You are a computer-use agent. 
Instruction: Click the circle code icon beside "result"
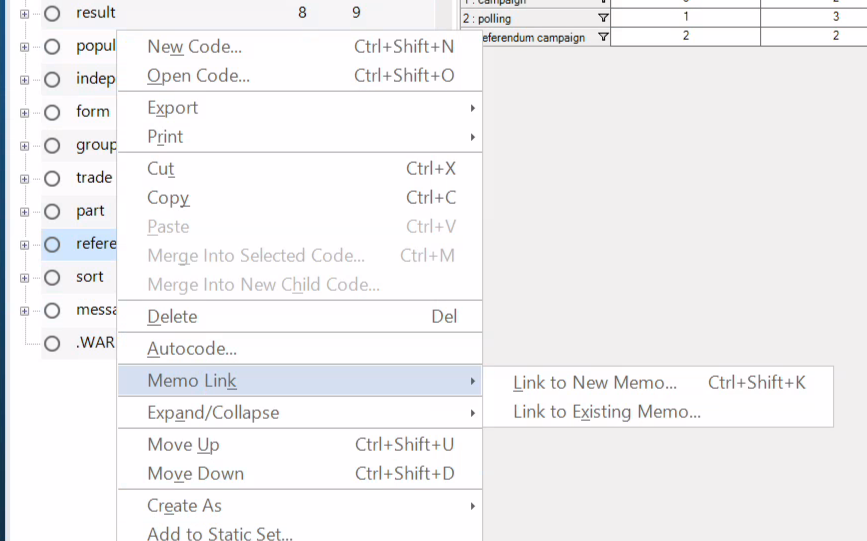52,14
